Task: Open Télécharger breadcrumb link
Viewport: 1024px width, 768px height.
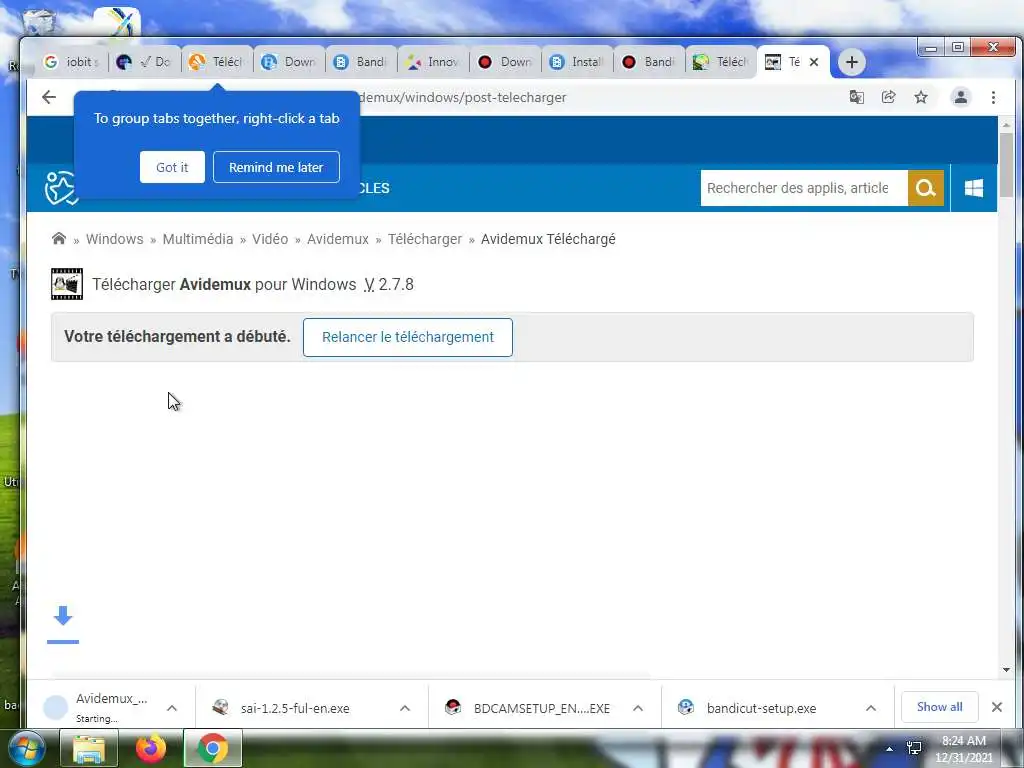Action: [425, 239]
